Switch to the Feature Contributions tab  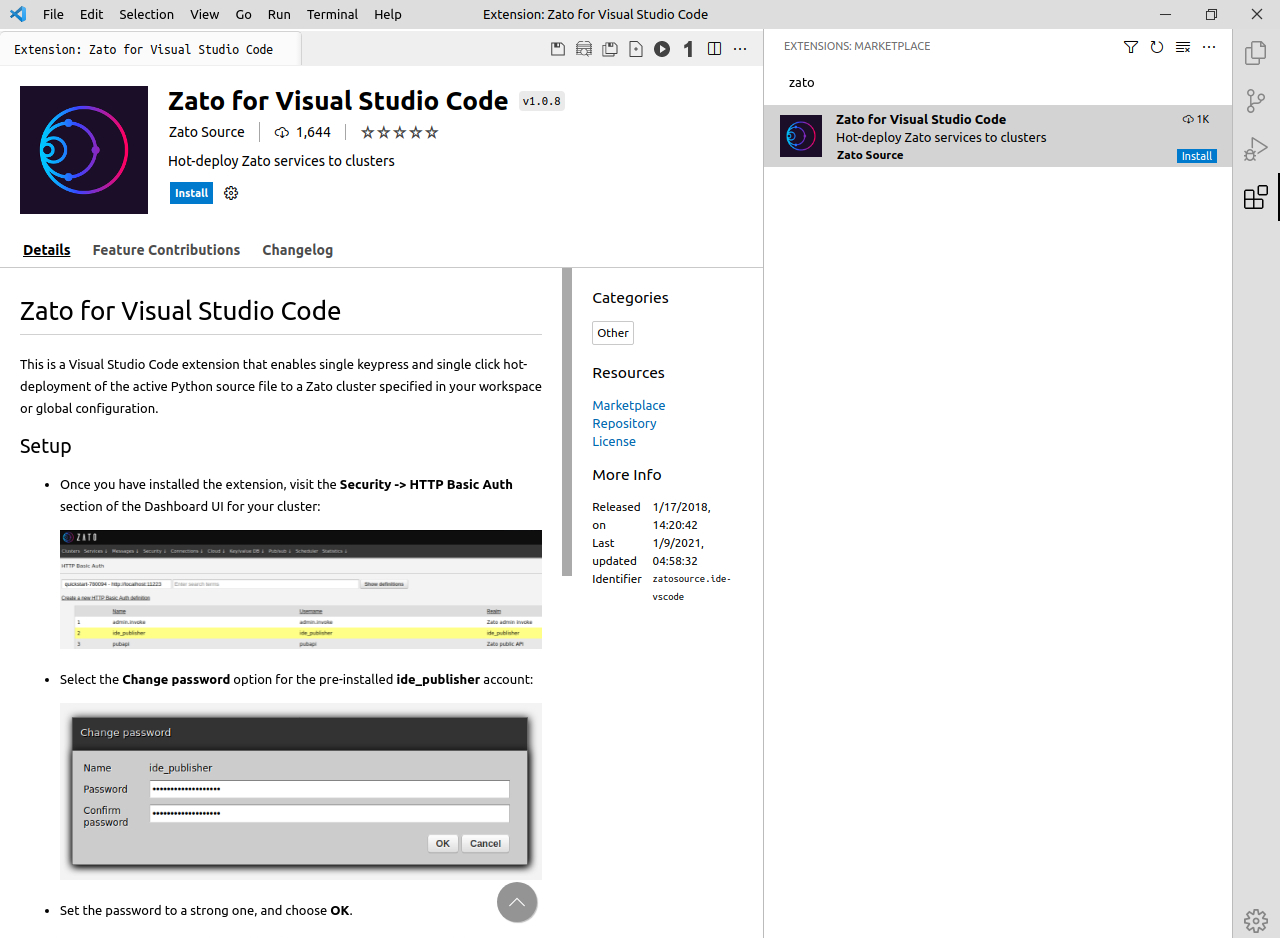coord(166,250)
